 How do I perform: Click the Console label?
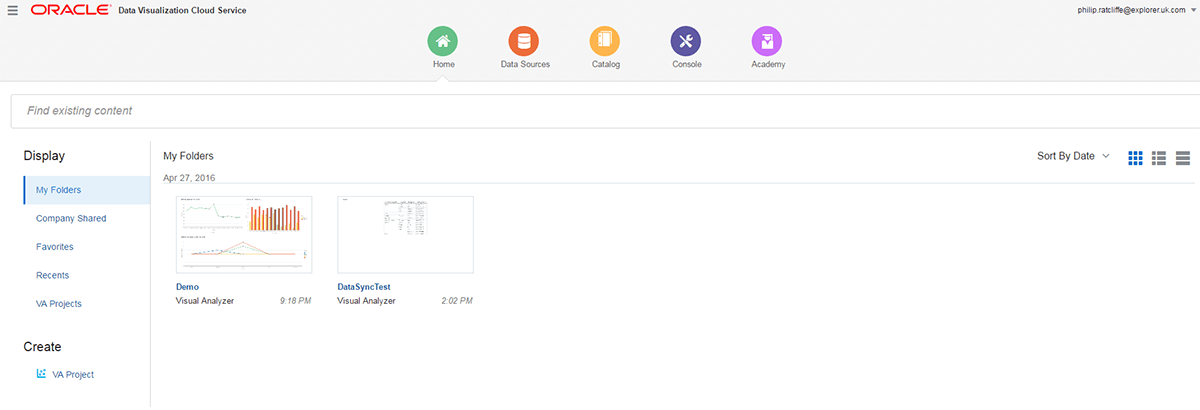687,64
